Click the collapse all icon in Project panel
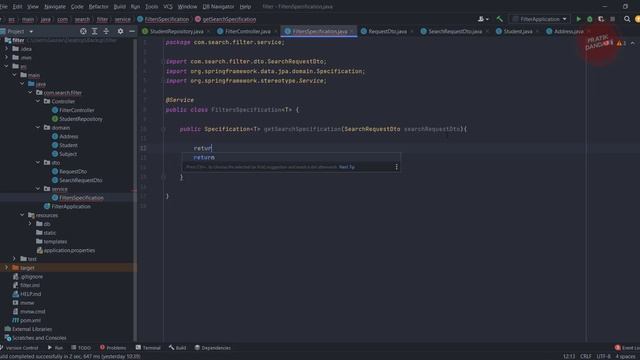 click(106, 31)
